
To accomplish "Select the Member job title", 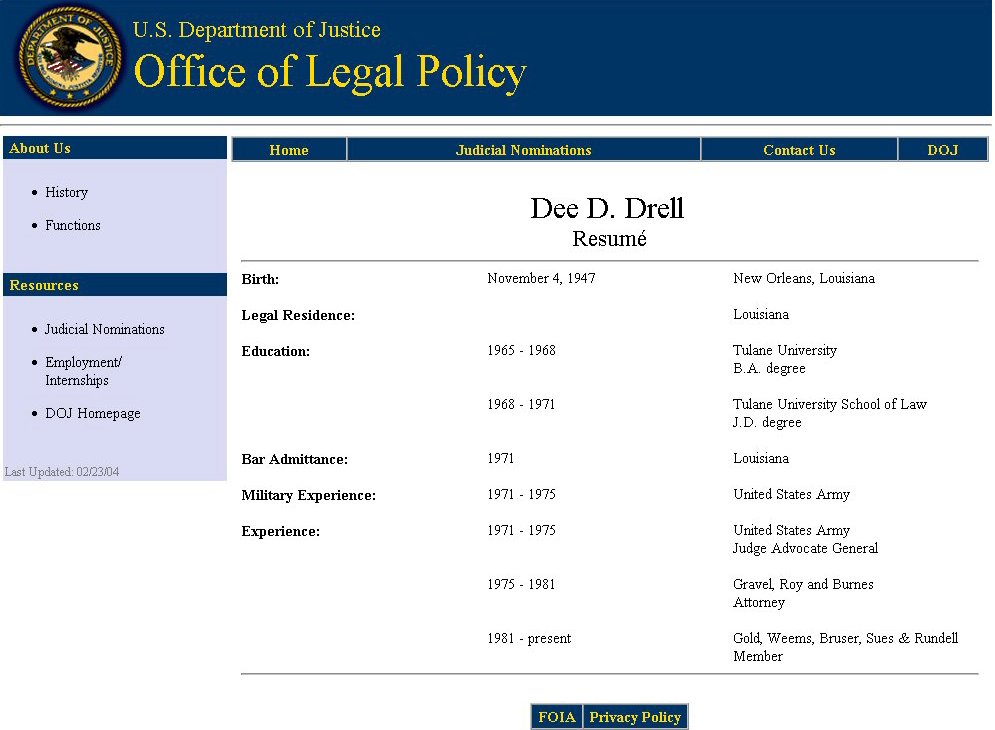I will coord(758,656).
